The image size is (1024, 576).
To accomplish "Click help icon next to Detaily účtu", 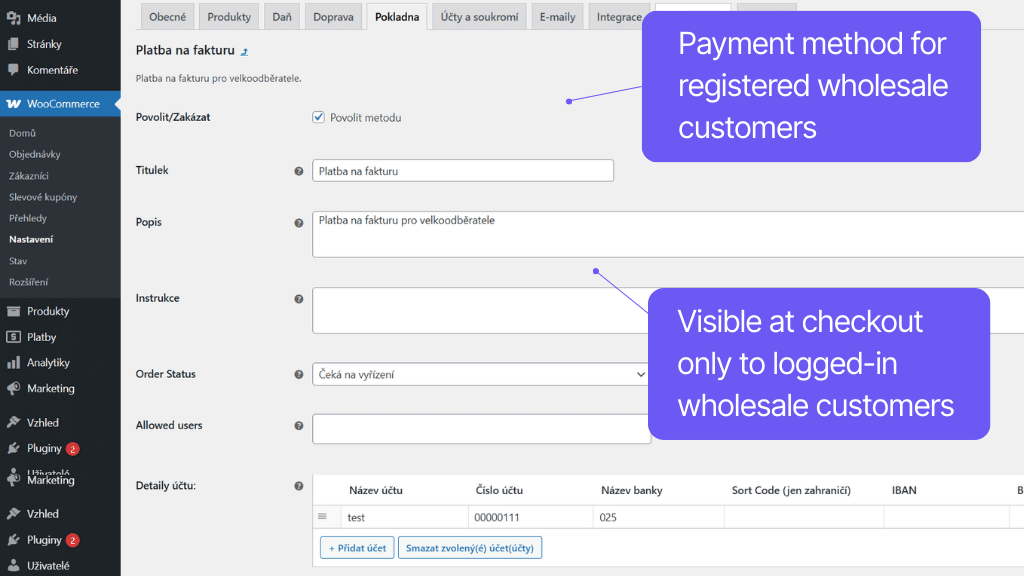I will (x=298, y=486).
